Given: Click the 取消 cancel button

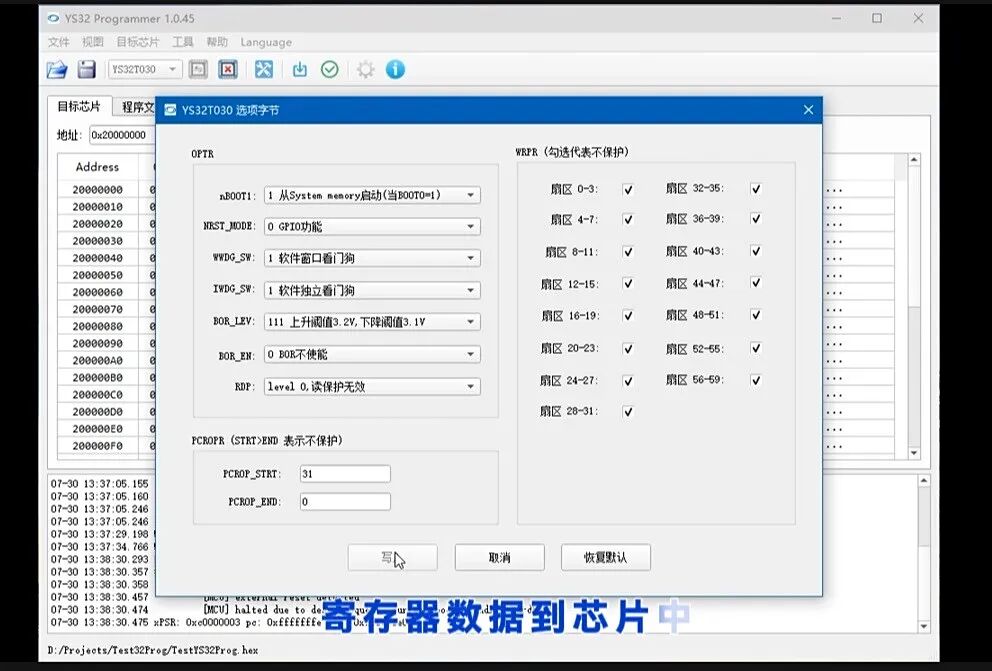Looking at the screenshot, I should (499, 557).
